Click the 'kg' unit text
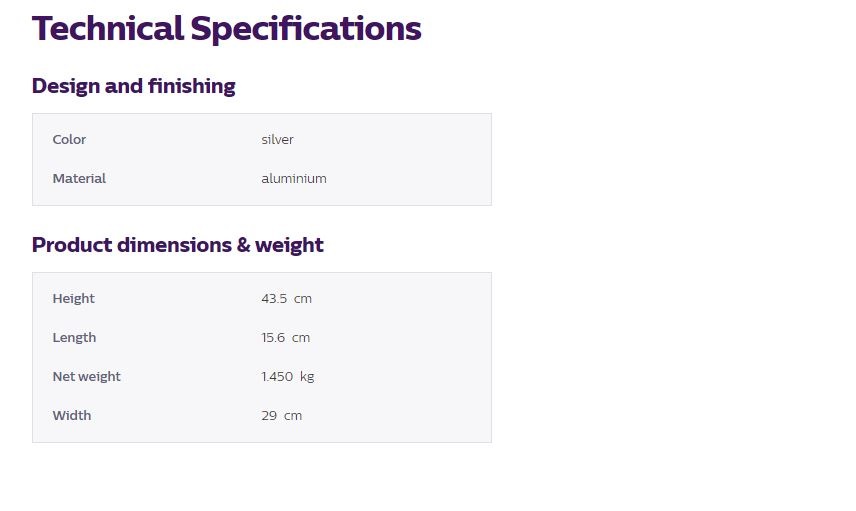This screenshot has height=511, width=856. click(307, 377)
